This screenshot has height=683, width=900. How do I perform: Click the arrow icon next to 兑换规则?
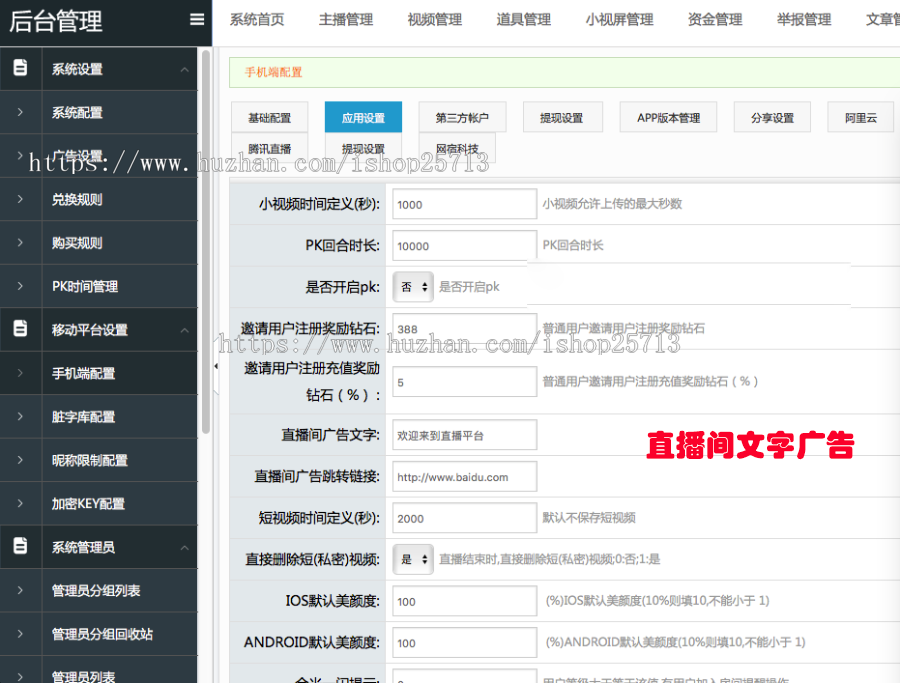(20, 199)
